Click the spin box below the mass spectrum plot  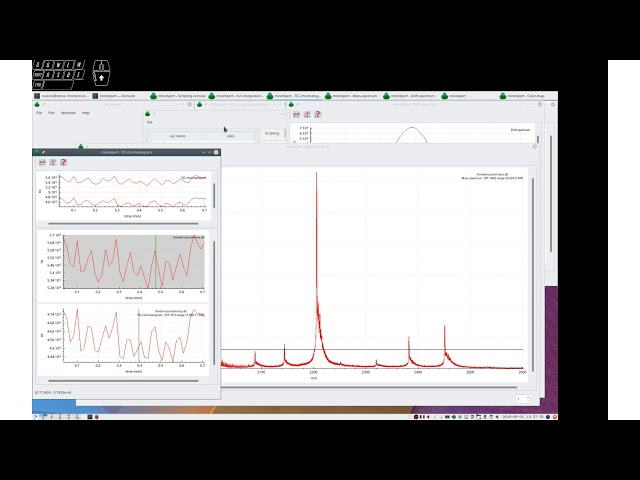521,398
